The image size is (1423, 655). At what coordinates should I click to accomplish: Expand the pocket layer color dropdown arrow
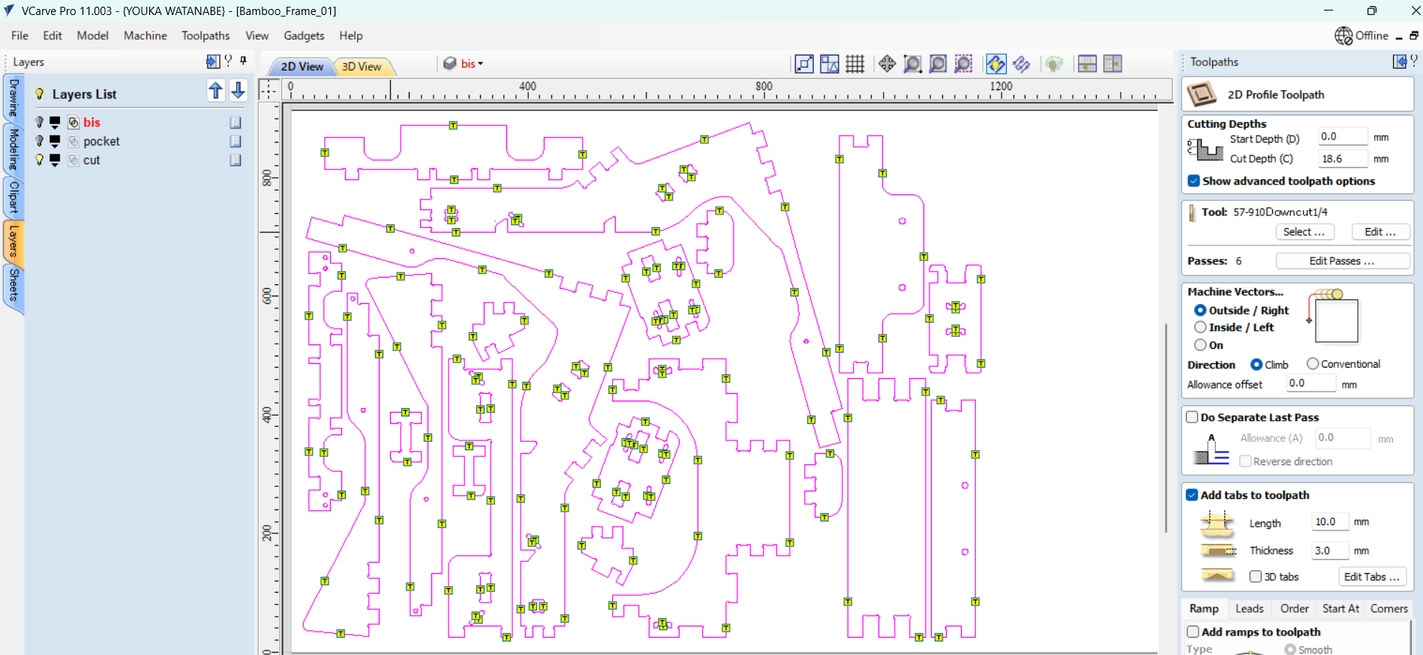tap(54, 146)
